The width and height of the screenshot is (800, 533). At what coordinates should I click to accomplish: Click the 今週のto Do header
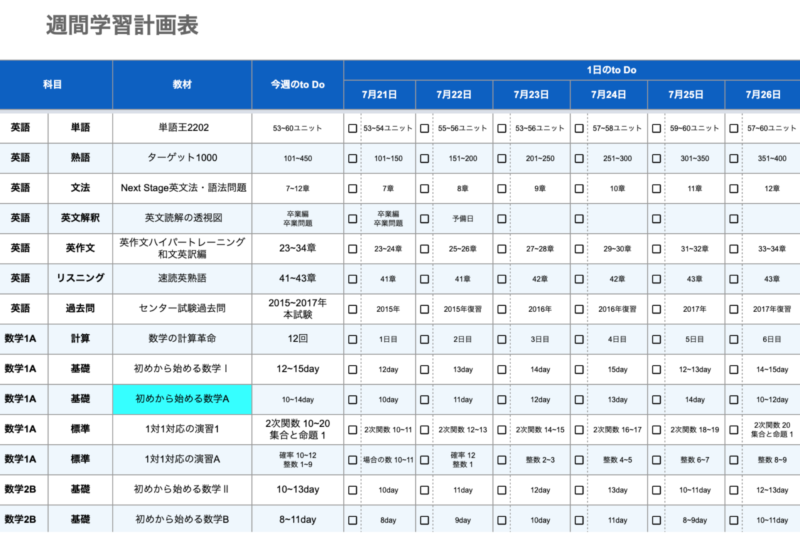coord(298,85)
